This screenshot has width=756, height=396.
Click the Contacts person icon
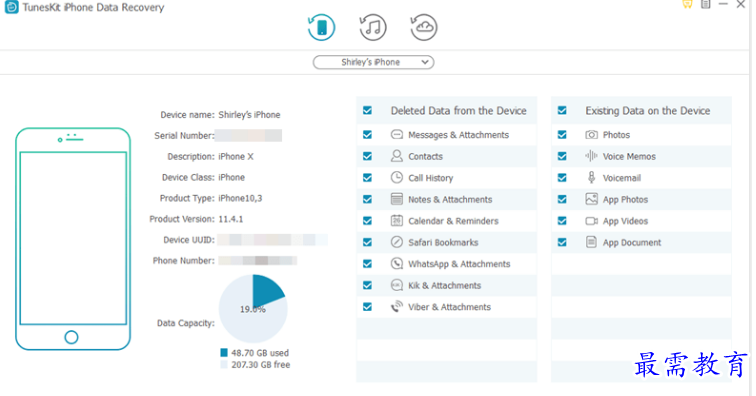[397, 156]
